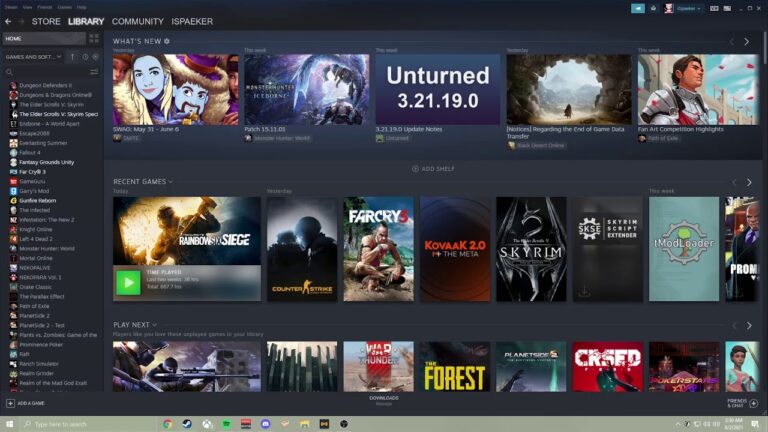Open the tModLoader game cover
This screenshot has width=768, height=432.
pos(684,249)
